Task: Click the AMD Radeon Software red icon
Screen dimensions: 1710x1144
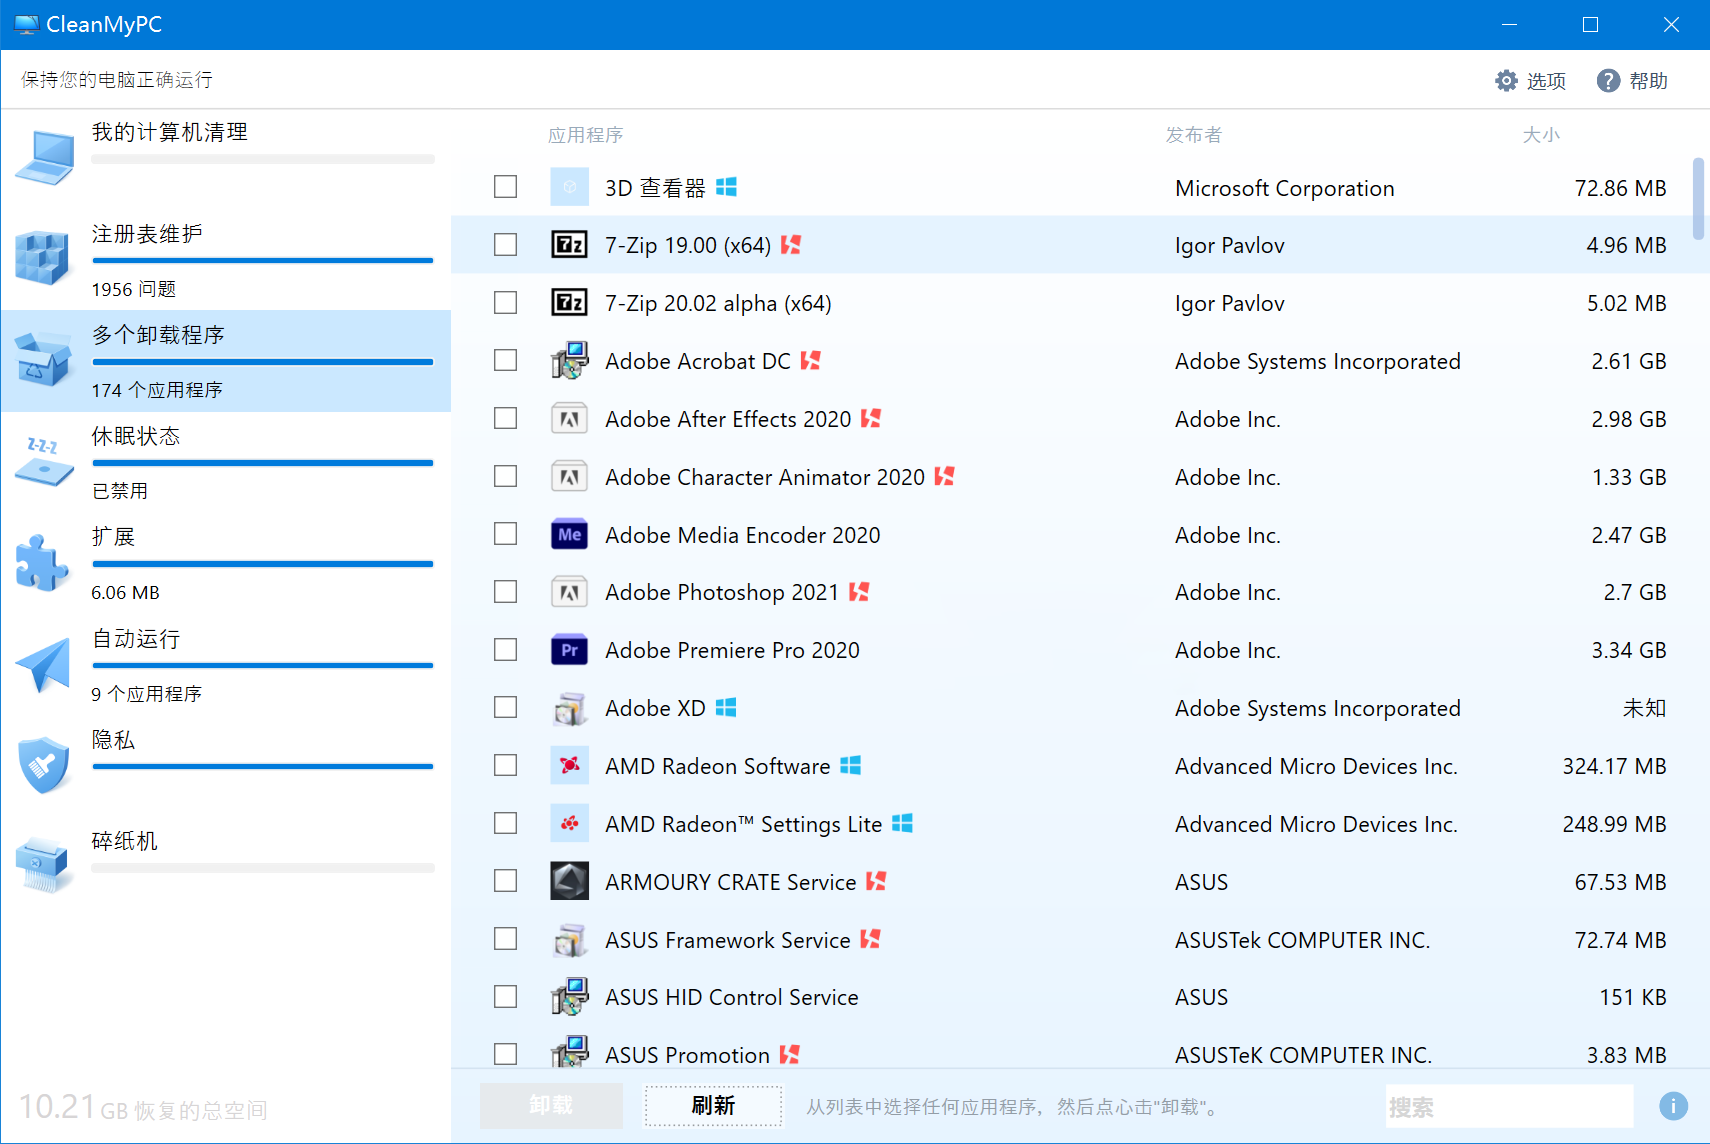Action: pos(569,766)
